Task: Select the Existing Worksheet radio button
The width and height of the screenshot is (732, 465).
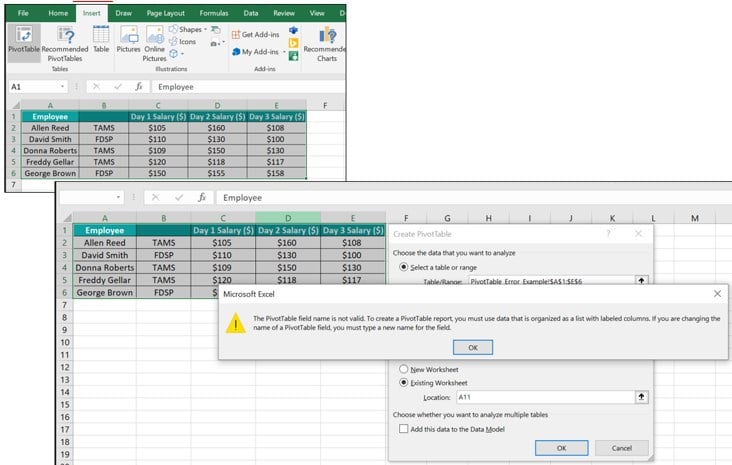Action: coord(404,382)
